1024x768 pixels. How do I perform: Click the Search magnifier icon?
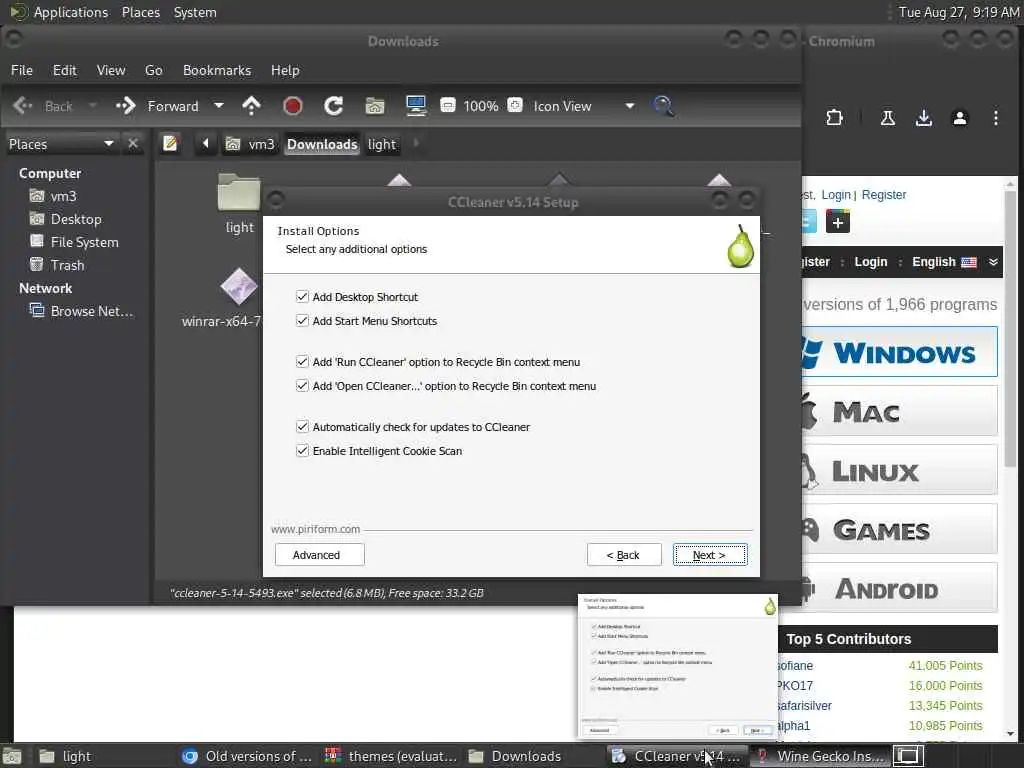pyautogui.click(x=664, y=106)
